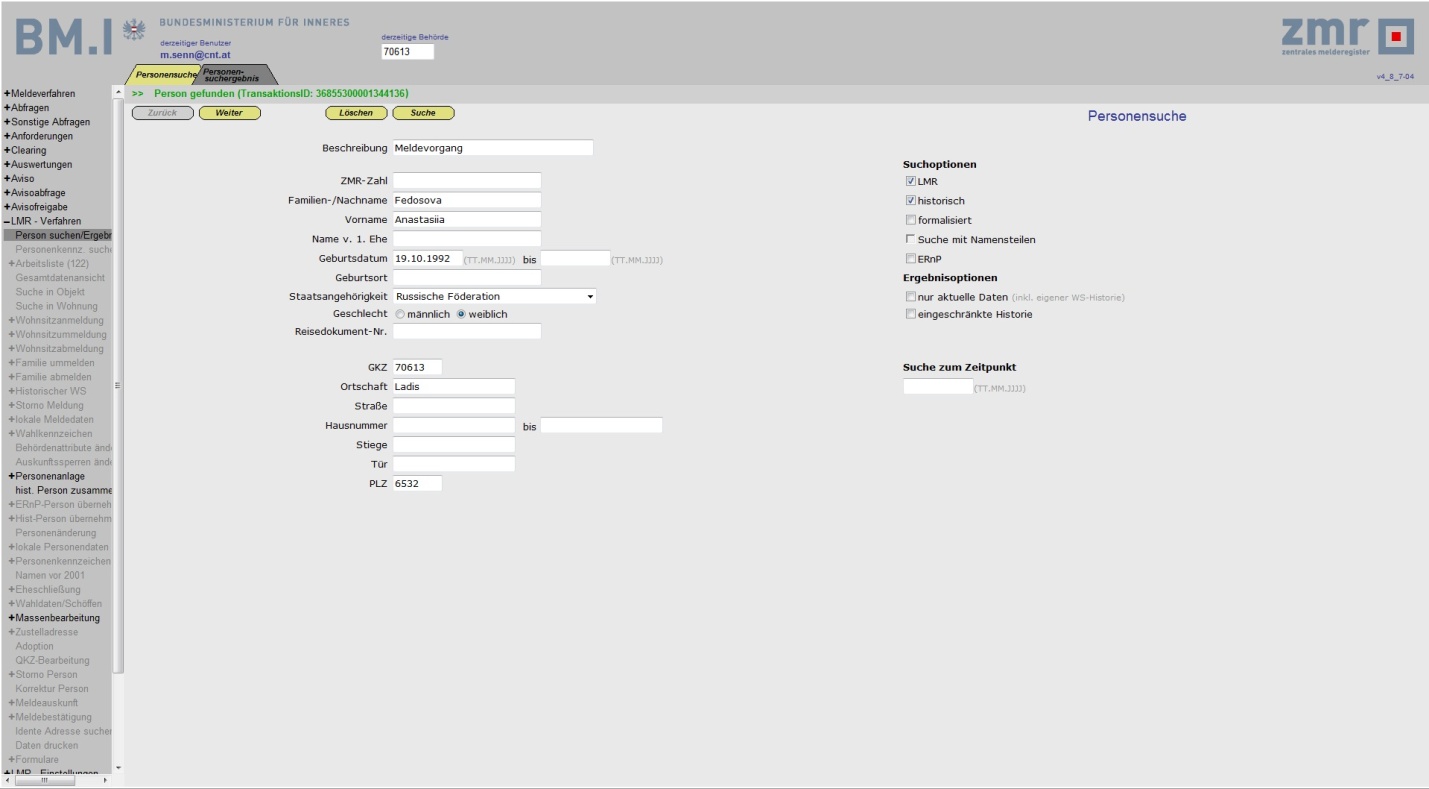Screen dimensions: 1429x789
Task: Open hist. Person zusammen entry
Action: [x=63, y=491]
